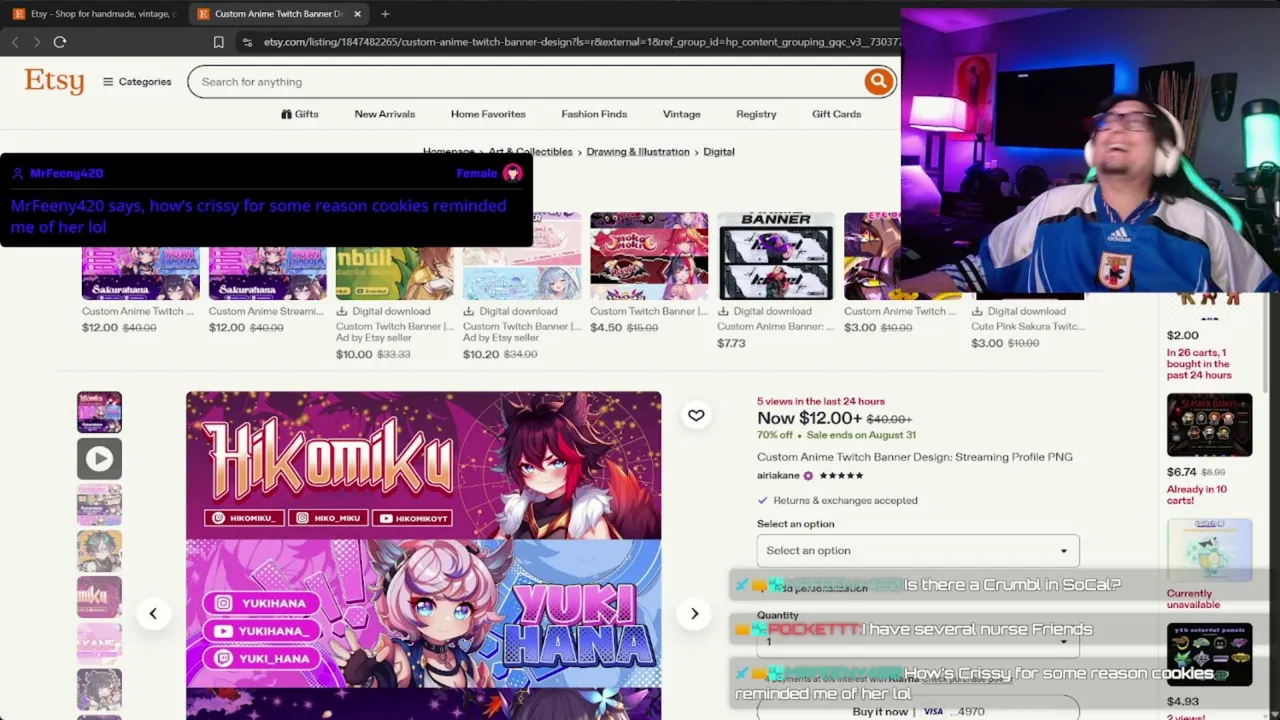This screenshot has height=720, width=1280.
Task: Visit the airiakane shop link
Action: 777,476
